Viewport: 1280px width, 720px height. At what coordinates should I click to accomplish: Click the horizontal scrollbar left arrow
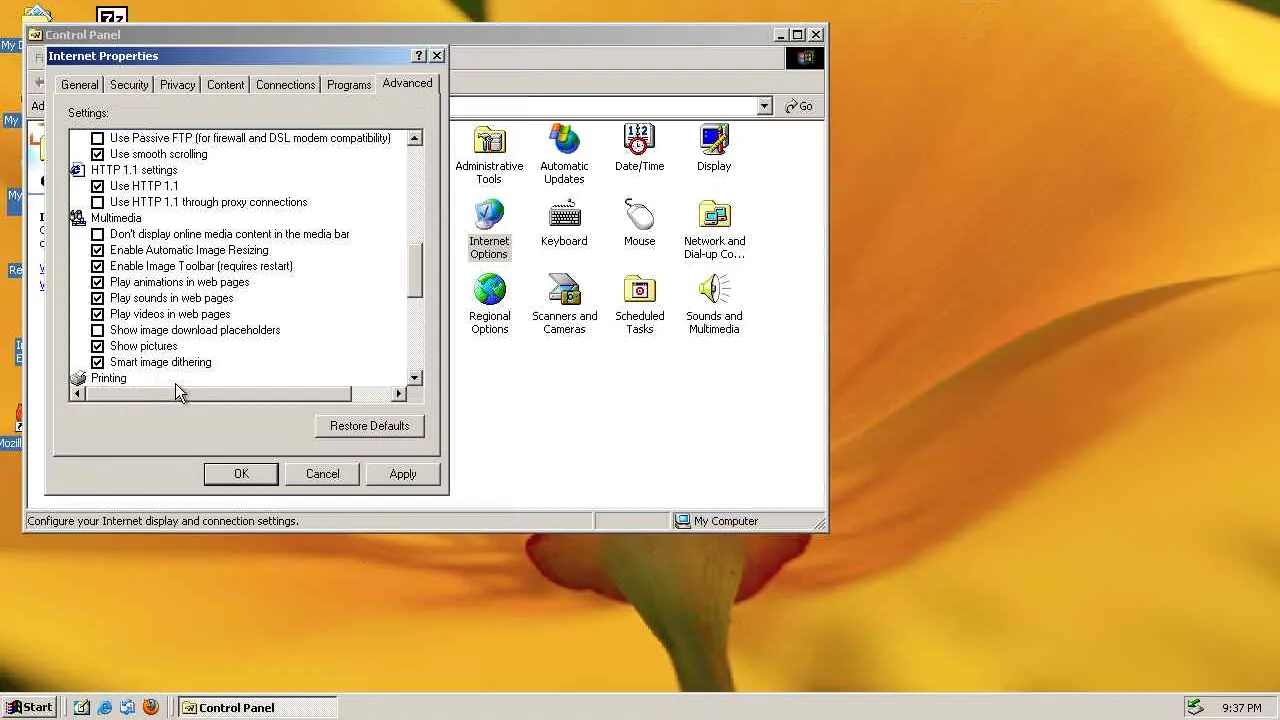pyautogui.click(x=78, y=394)
